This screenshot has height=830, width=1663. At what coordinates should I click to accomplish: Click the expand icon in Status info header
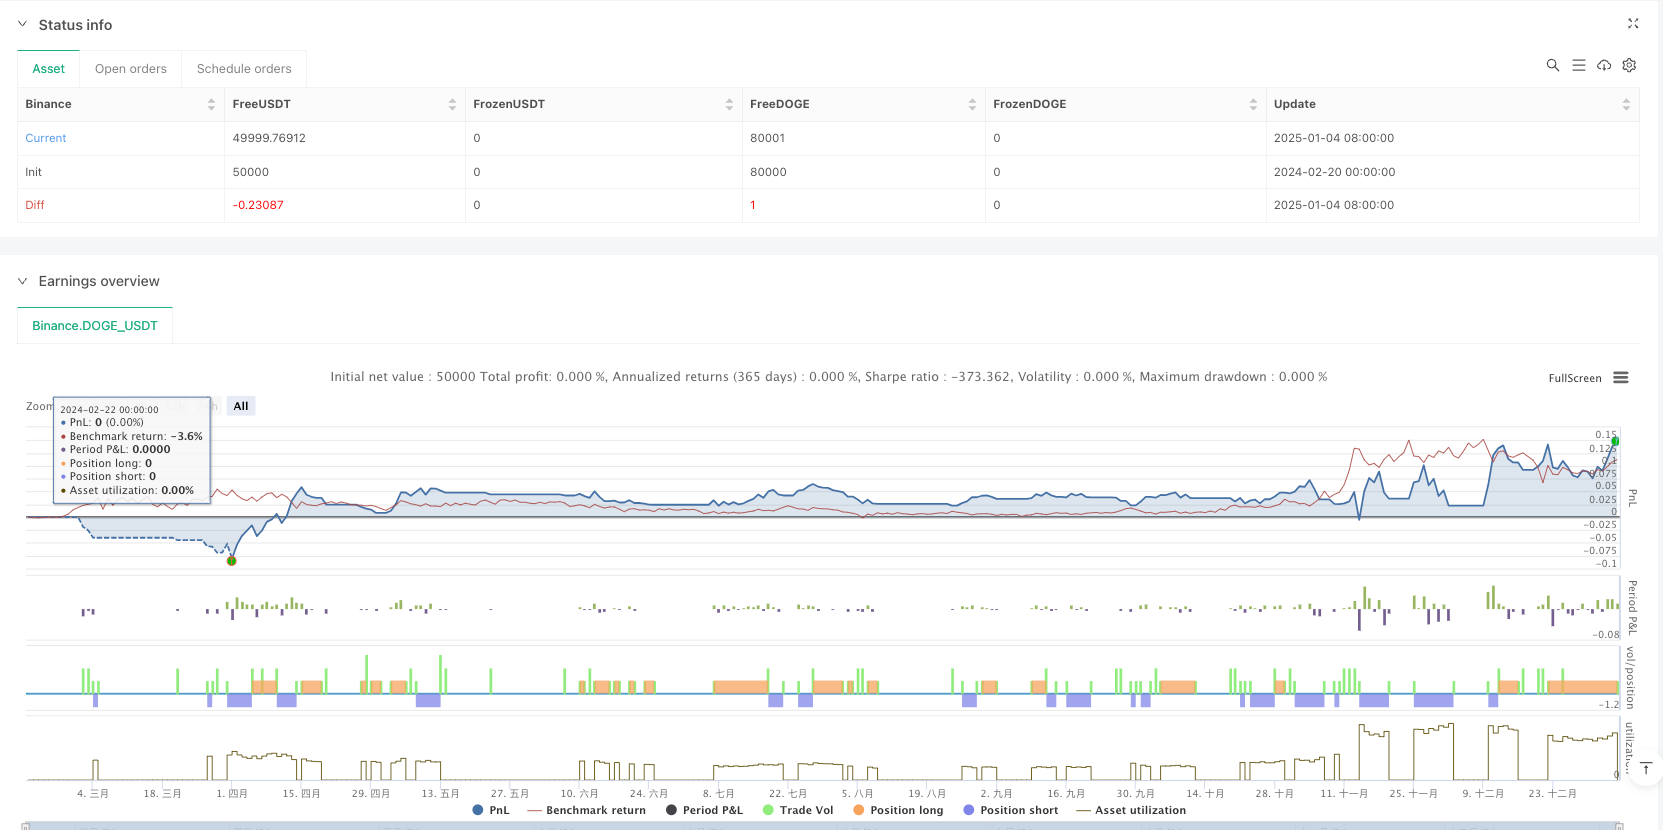1632,24
